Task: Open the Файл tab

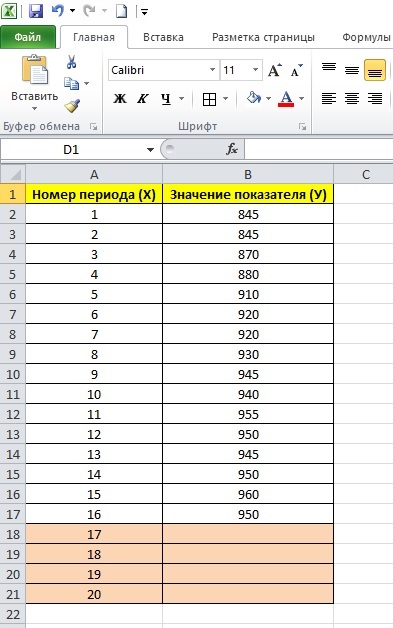Action: (x=28, y=37)
